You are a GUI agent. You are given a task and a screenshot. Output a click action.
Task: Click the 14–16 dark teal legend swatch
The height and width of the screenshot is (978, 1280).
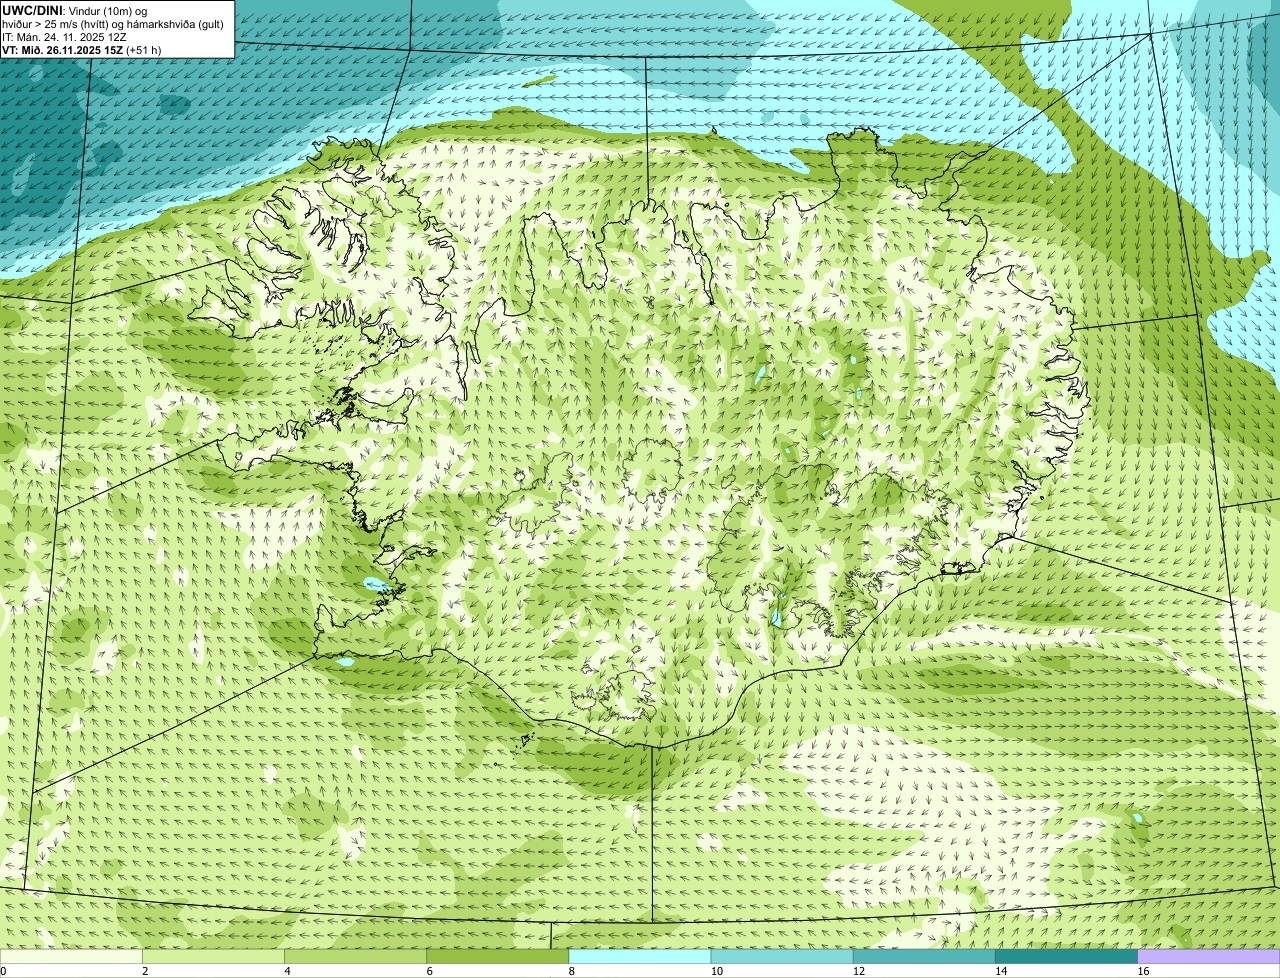click(1066, 956)
